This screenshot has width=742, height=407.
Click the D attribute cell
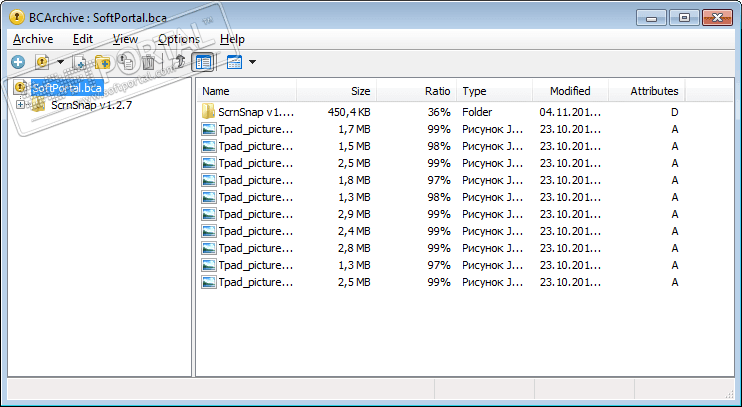674,112
